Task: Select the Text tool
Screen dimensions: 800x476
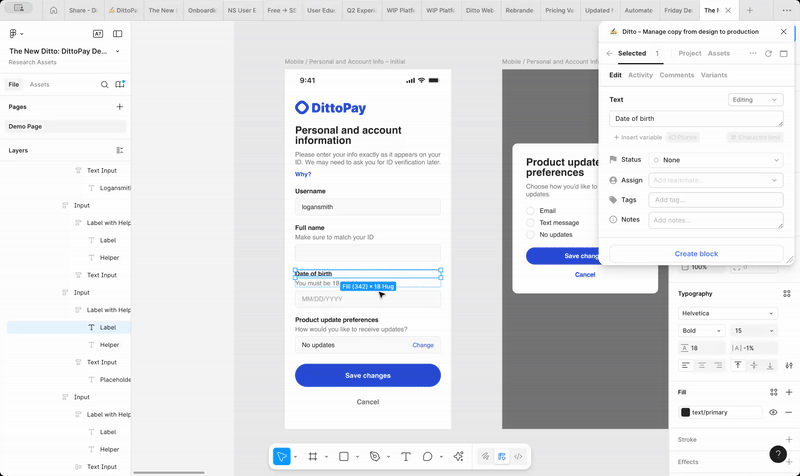Action: click(x=406, y=456)
